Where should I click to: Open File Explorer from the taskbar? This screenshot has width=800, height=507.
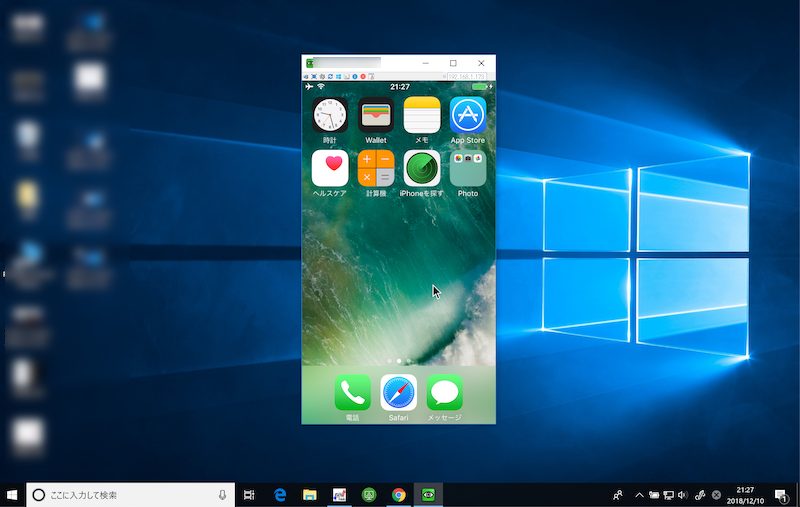click(x=309, y=495)
